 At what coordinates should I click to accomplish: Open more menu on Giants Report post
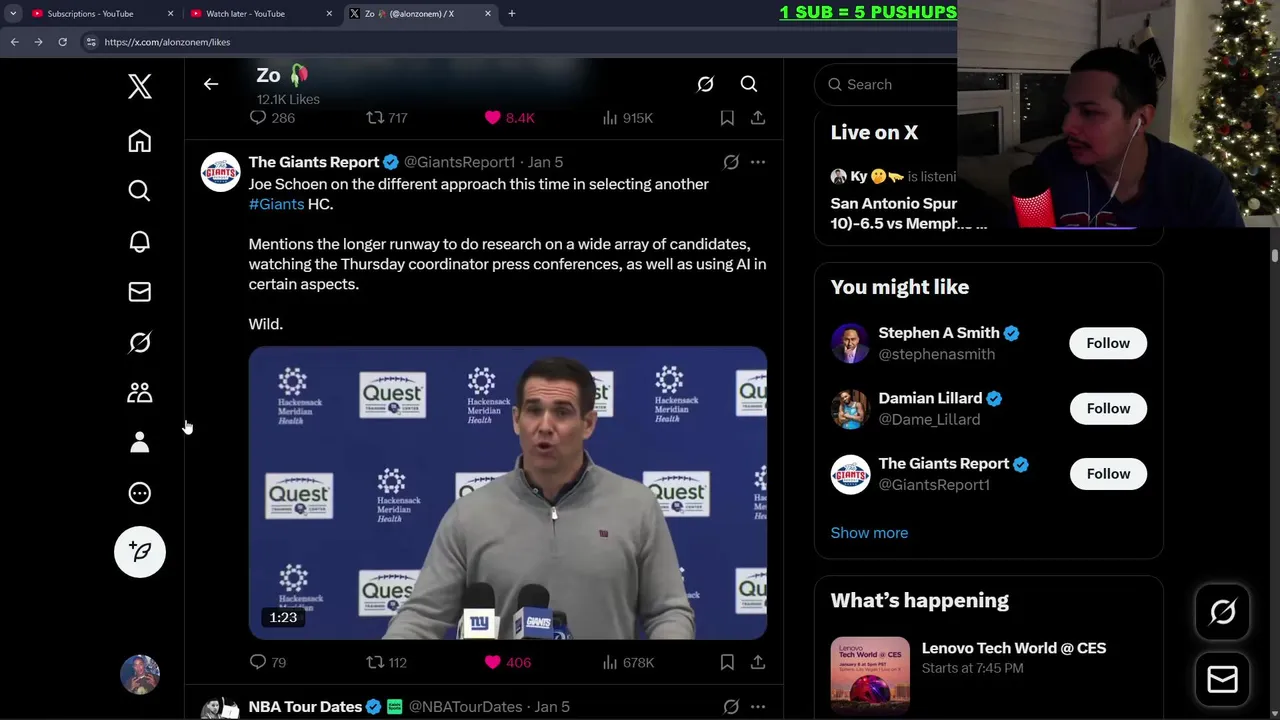point(758,162)
